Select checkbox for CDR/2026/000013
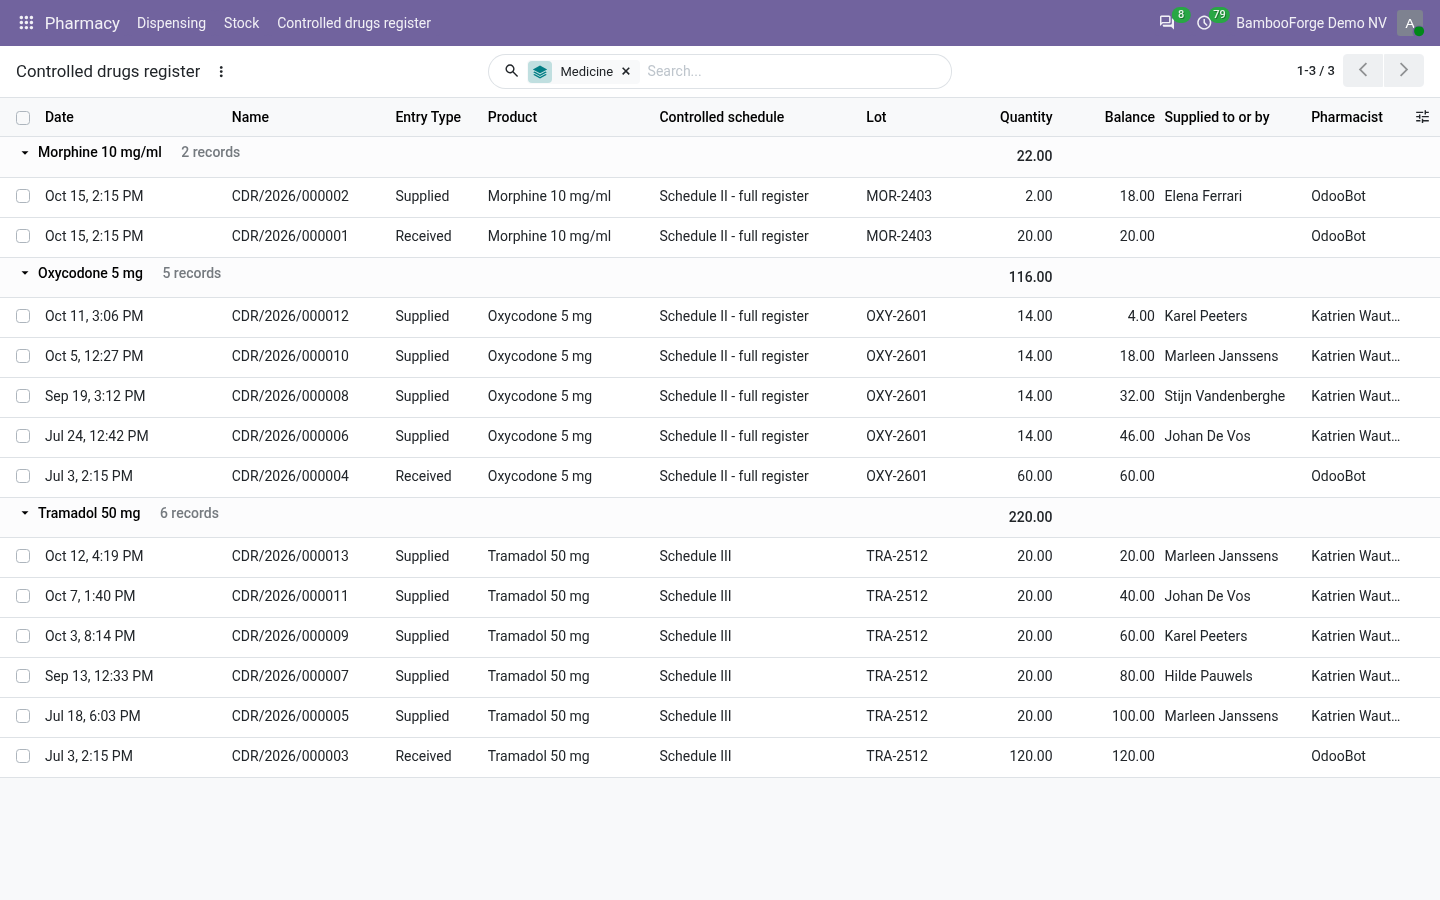 click(23, 556)
